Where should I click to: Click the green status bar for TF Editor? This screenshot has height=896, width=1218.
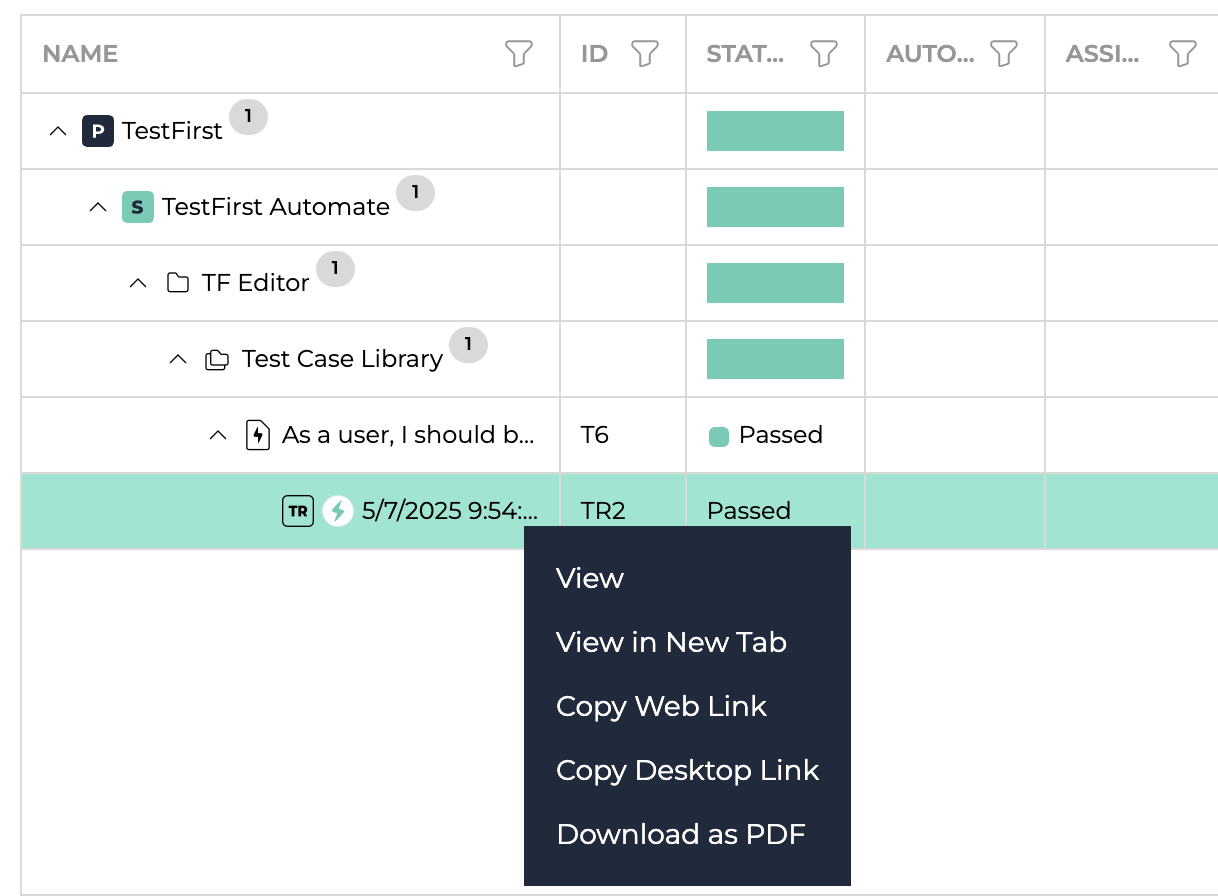point(775,283)
